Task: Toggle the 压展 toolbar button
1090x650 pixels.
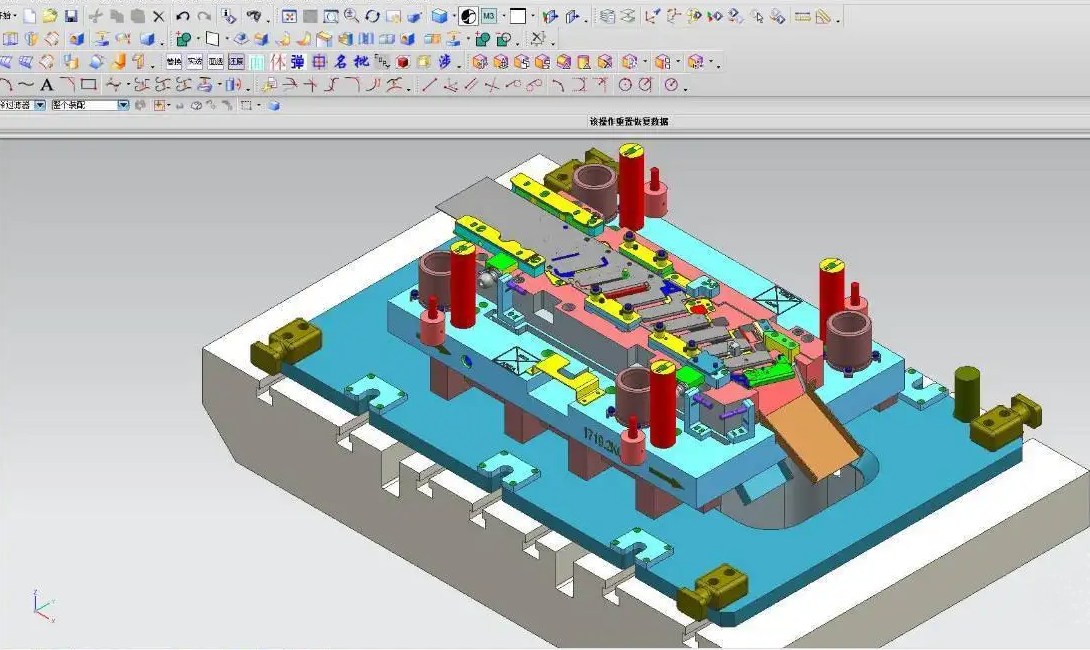Action: tap(237, 62)
